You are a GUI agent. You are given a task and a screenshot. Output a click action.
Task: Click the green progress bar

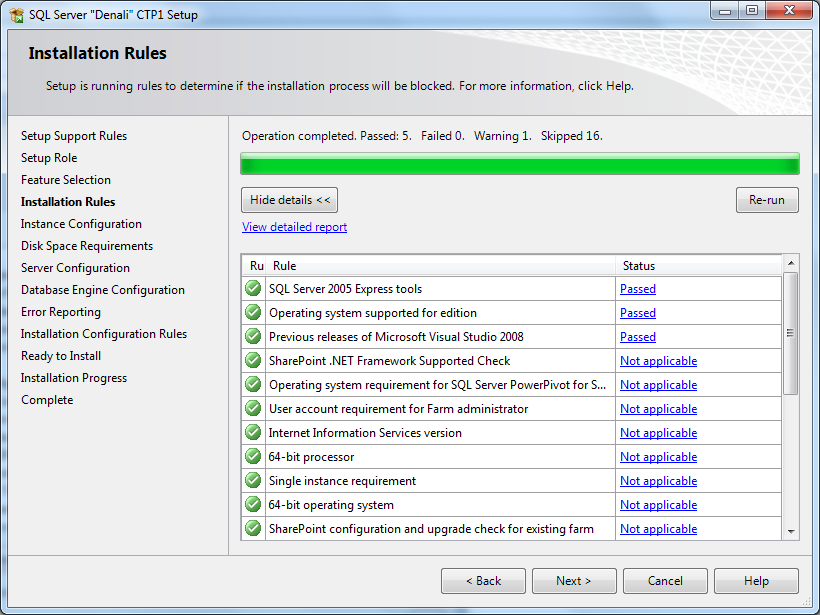pos(520,164)
